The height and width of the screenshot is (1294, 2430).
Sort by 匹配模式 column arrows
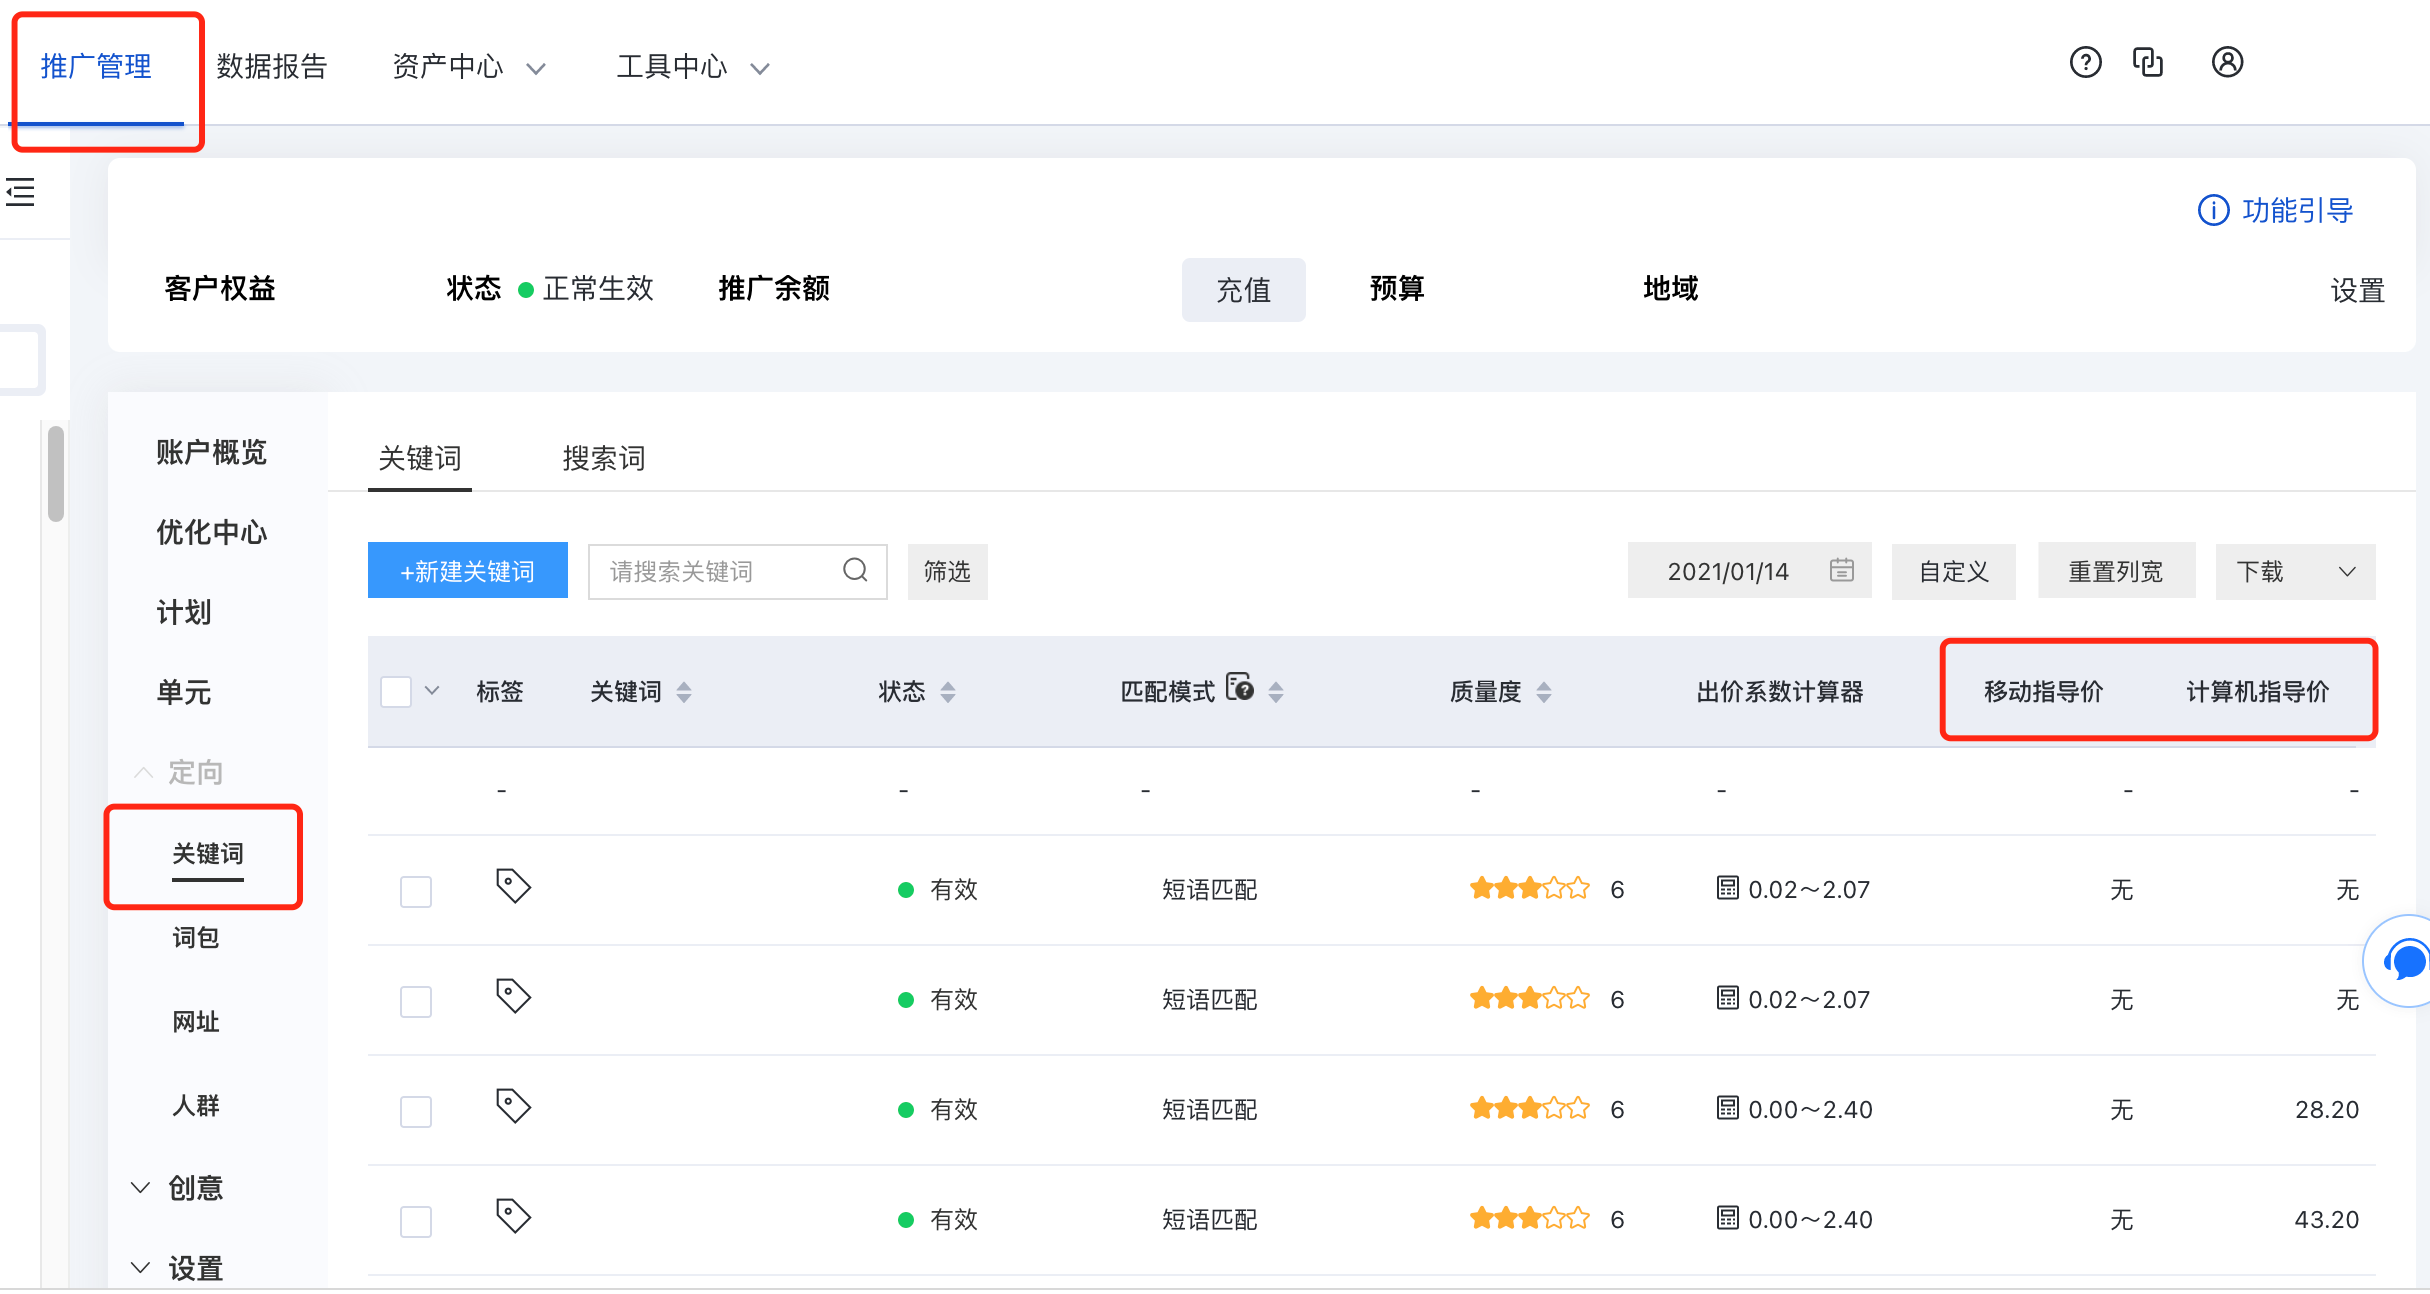pyautogui.click(x=1276, y=692)
